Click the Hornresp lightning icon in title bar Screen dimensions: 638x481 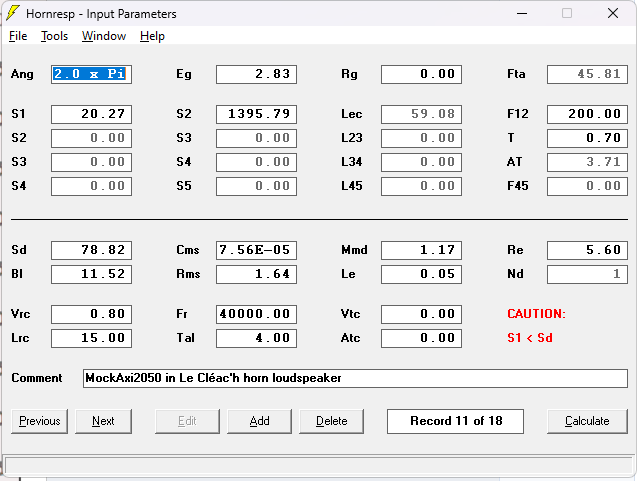pos(13,13)
